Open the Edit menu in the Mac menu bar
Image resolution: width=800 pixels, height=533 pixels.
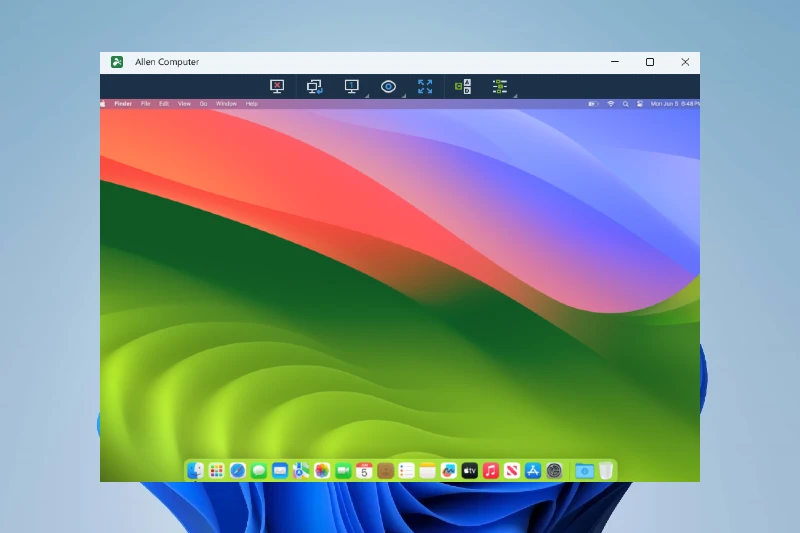click(164, 104)
